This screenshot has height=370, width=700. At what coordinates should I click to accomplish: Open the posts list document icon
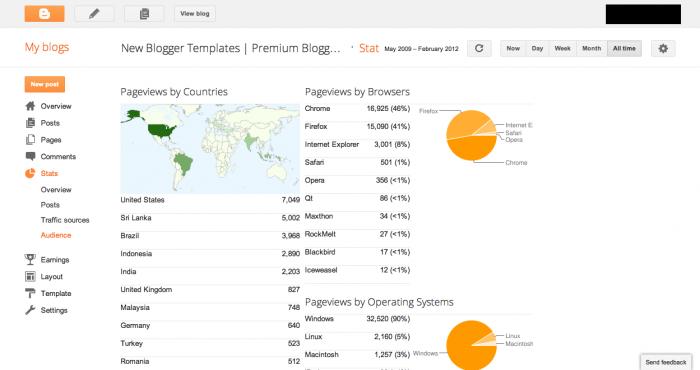click(144, 14)
